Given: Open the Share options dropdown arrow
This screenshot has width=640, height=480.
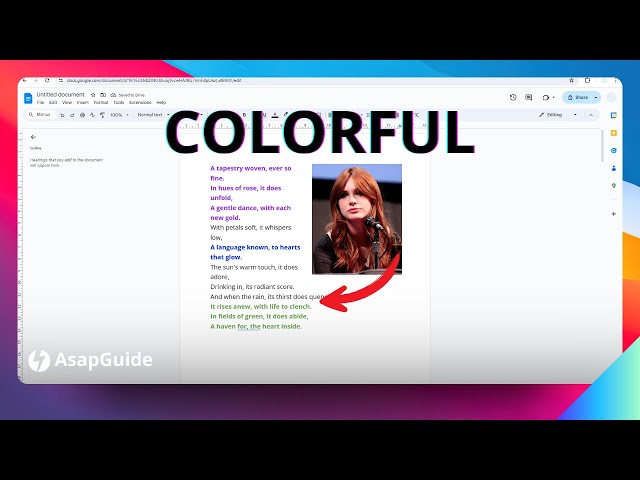Looking at the screenshot, I should coord(596,97).
